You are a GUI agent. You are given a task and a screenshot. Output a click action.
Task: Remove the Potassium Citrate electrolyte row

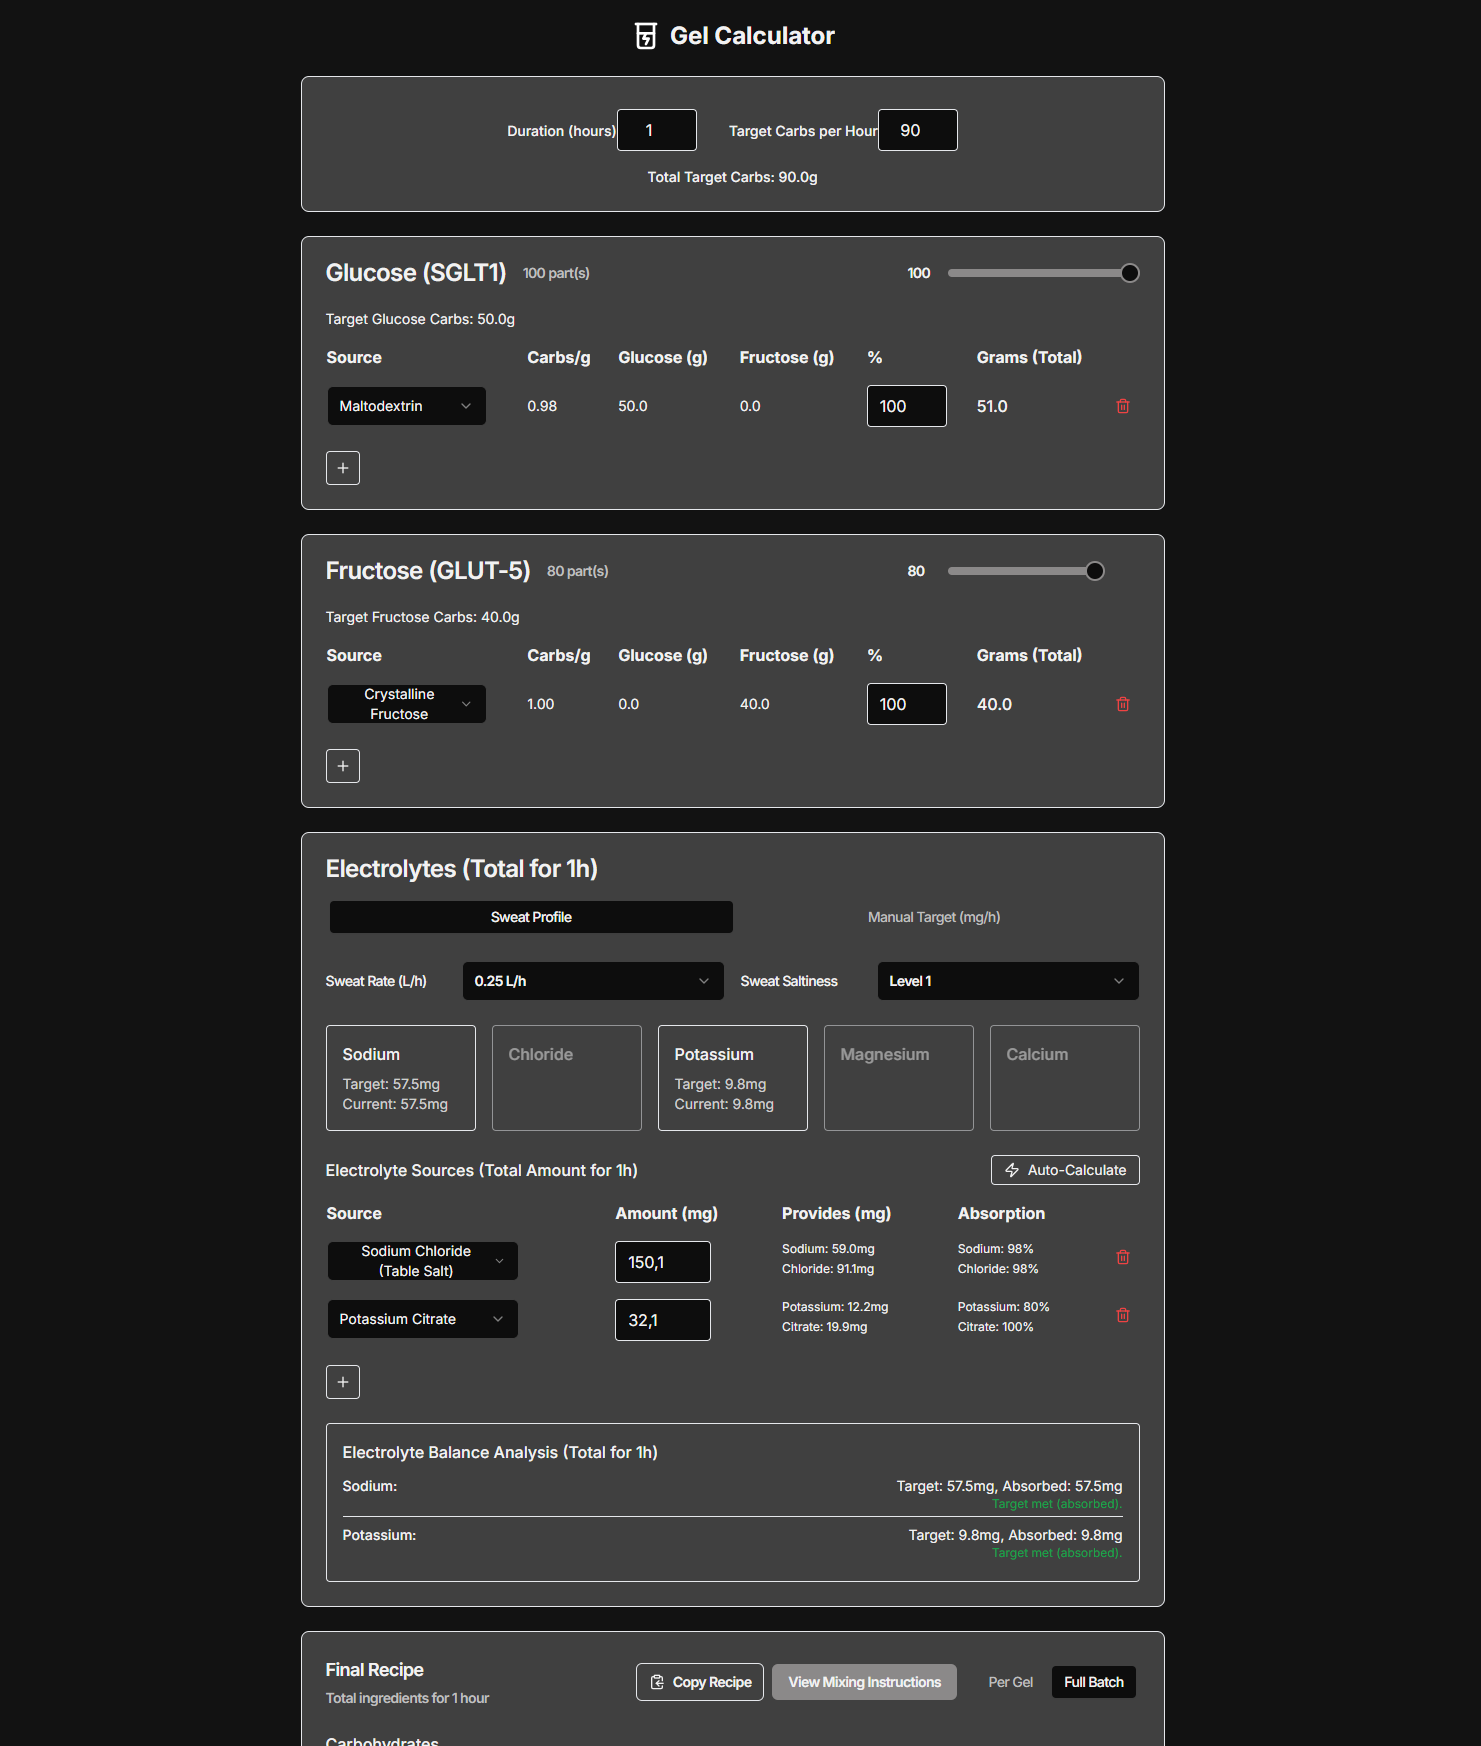click(1123, 1315)
